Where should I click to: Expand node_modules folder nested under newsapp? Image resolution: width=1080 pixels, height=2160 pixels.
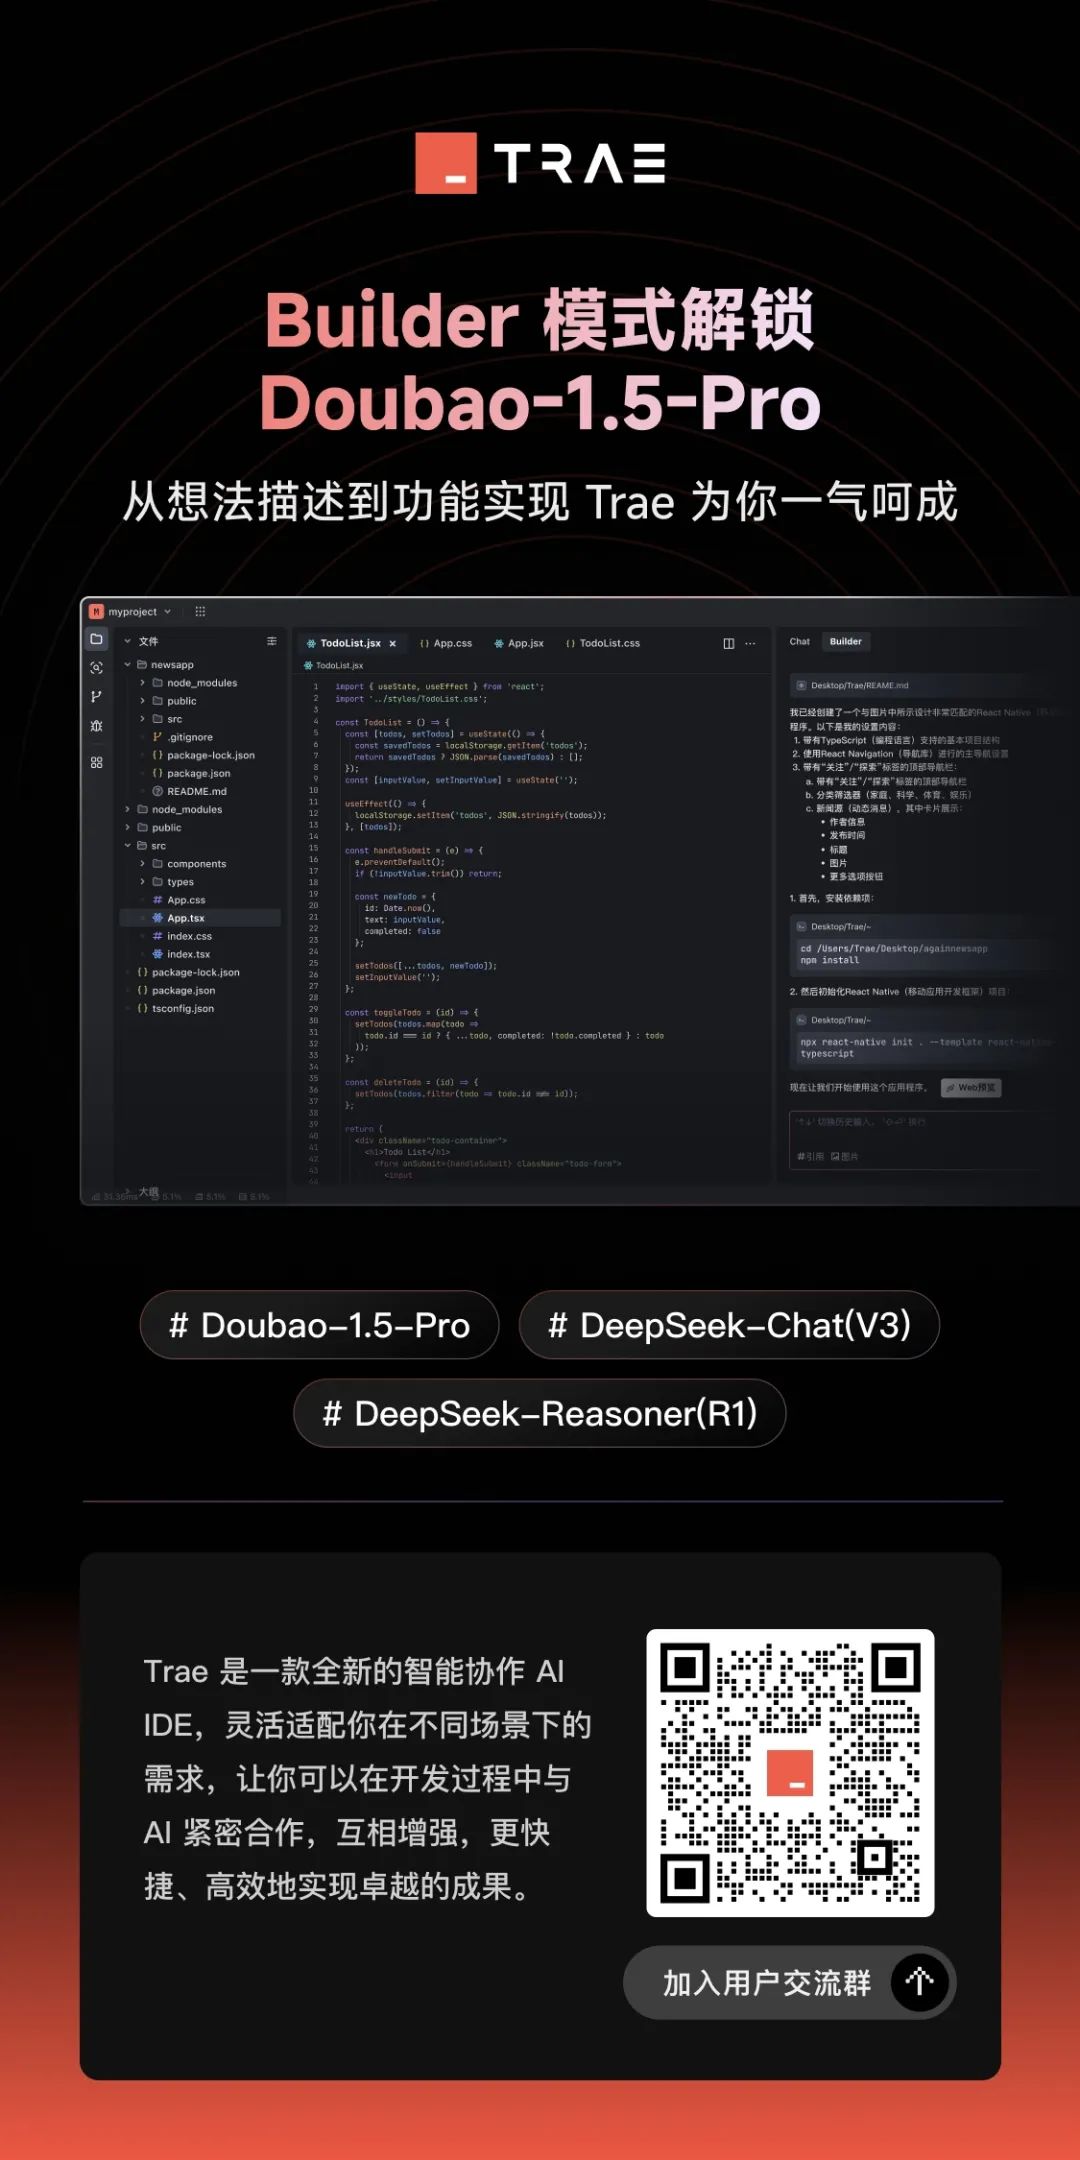(142, 683)
